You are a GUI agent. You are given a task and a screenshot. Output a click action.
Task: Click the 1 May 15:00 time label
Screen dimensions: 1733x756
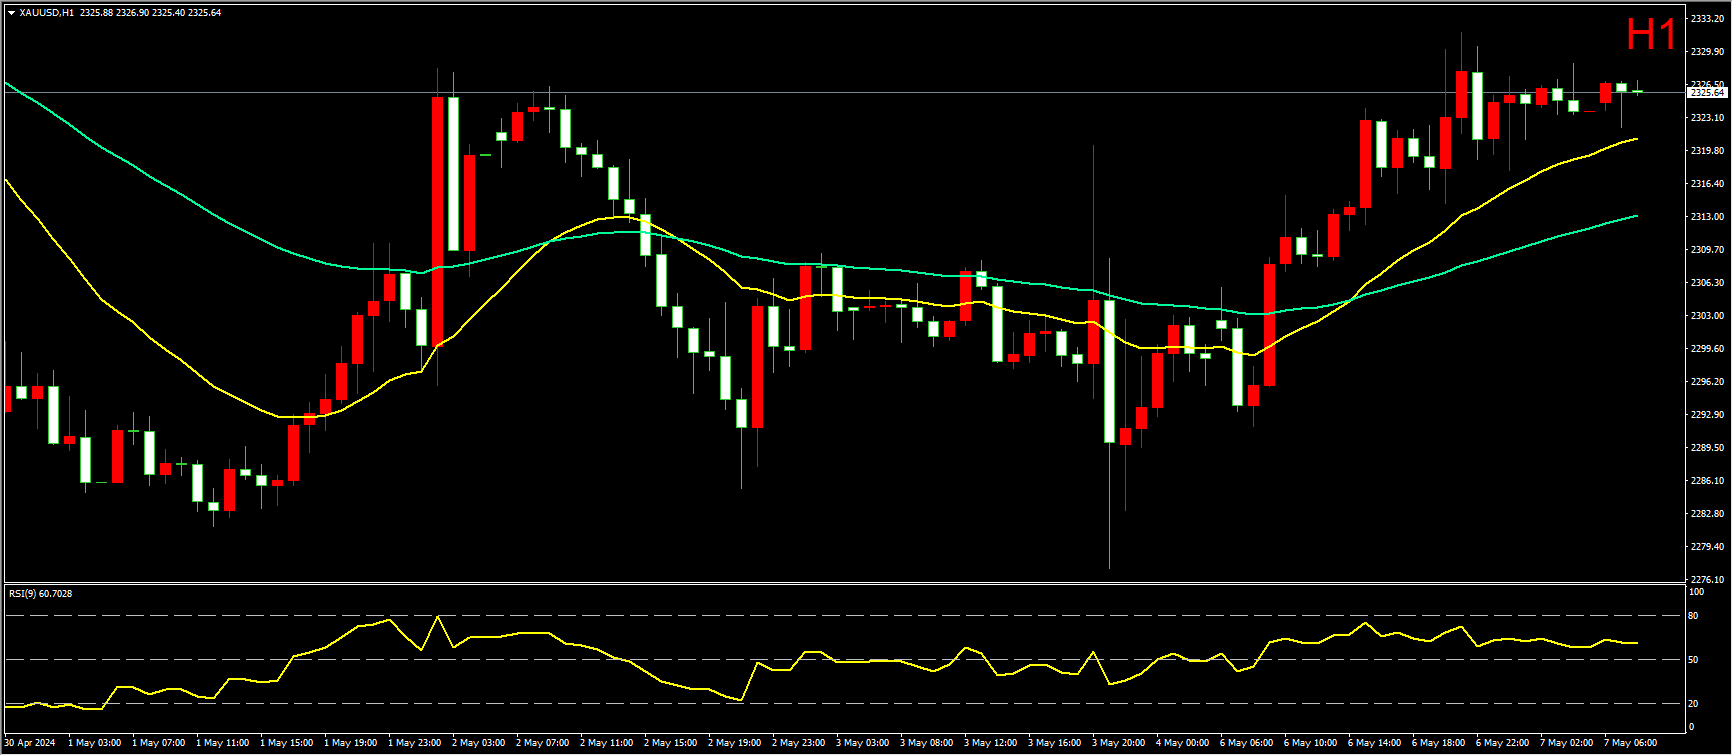click(x=287, y=743)
